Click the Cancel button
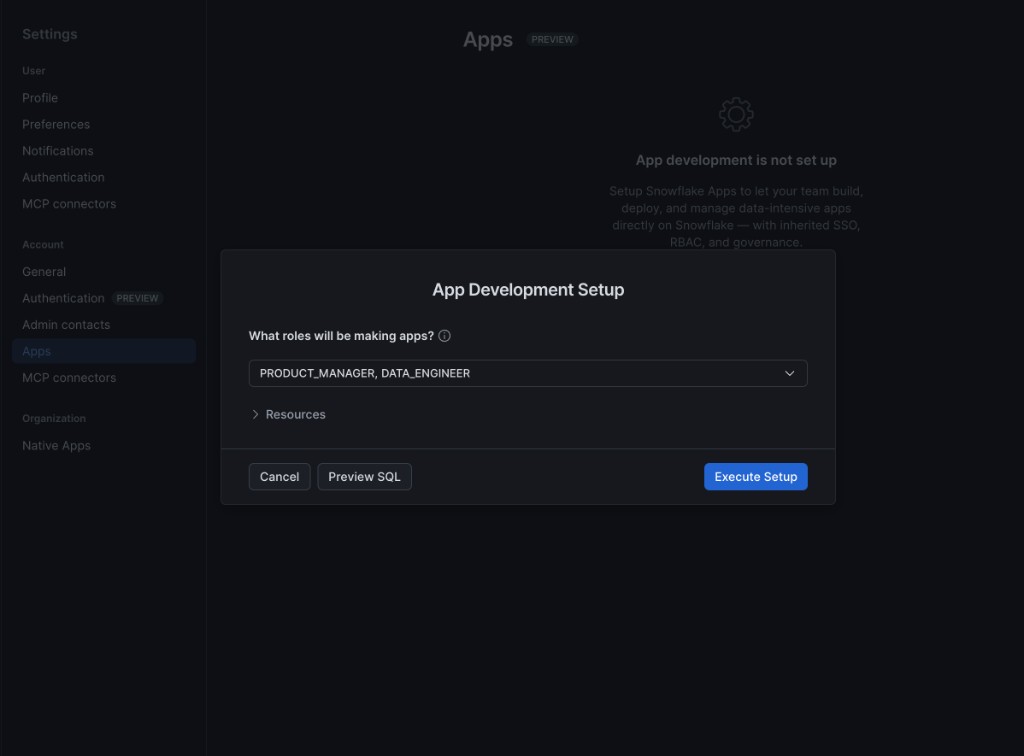1024x756 pixels. click(280, 477)
